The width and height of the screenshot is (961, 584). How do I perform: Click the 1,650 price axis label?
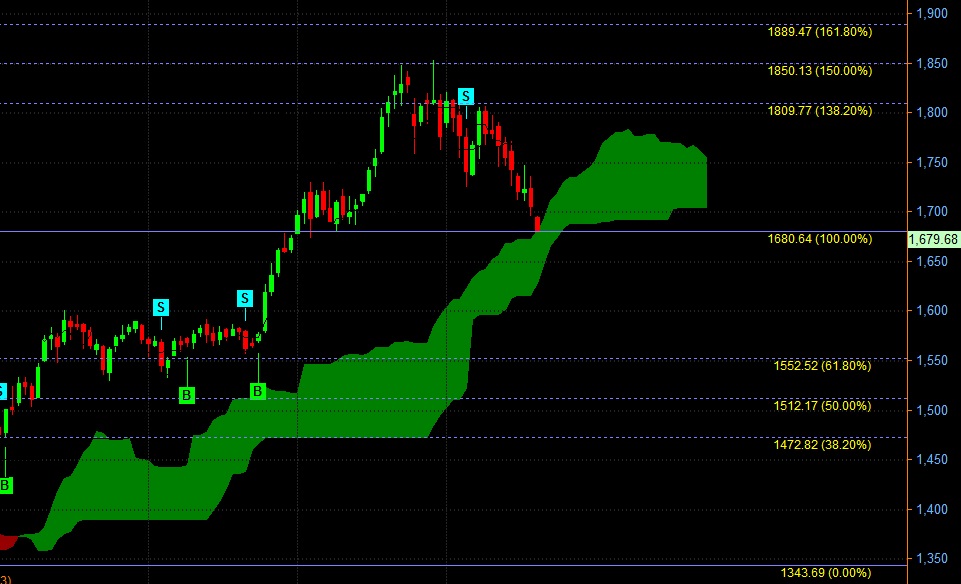(x=932, y=262)
